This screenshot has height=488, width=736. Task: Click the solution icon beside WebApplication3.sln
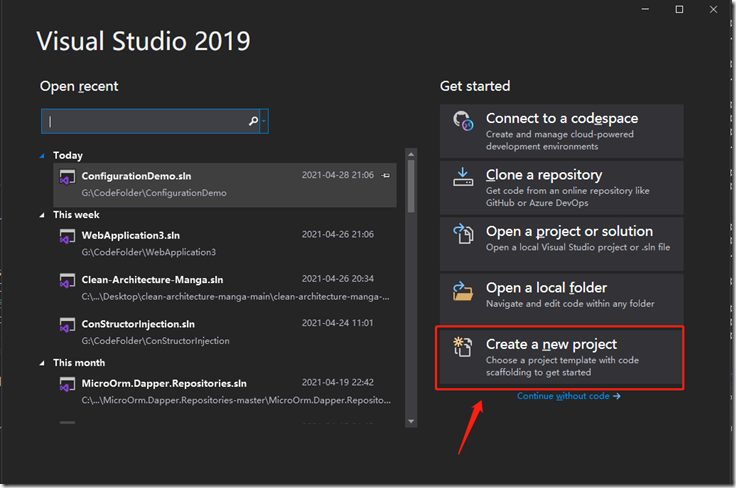67,236
